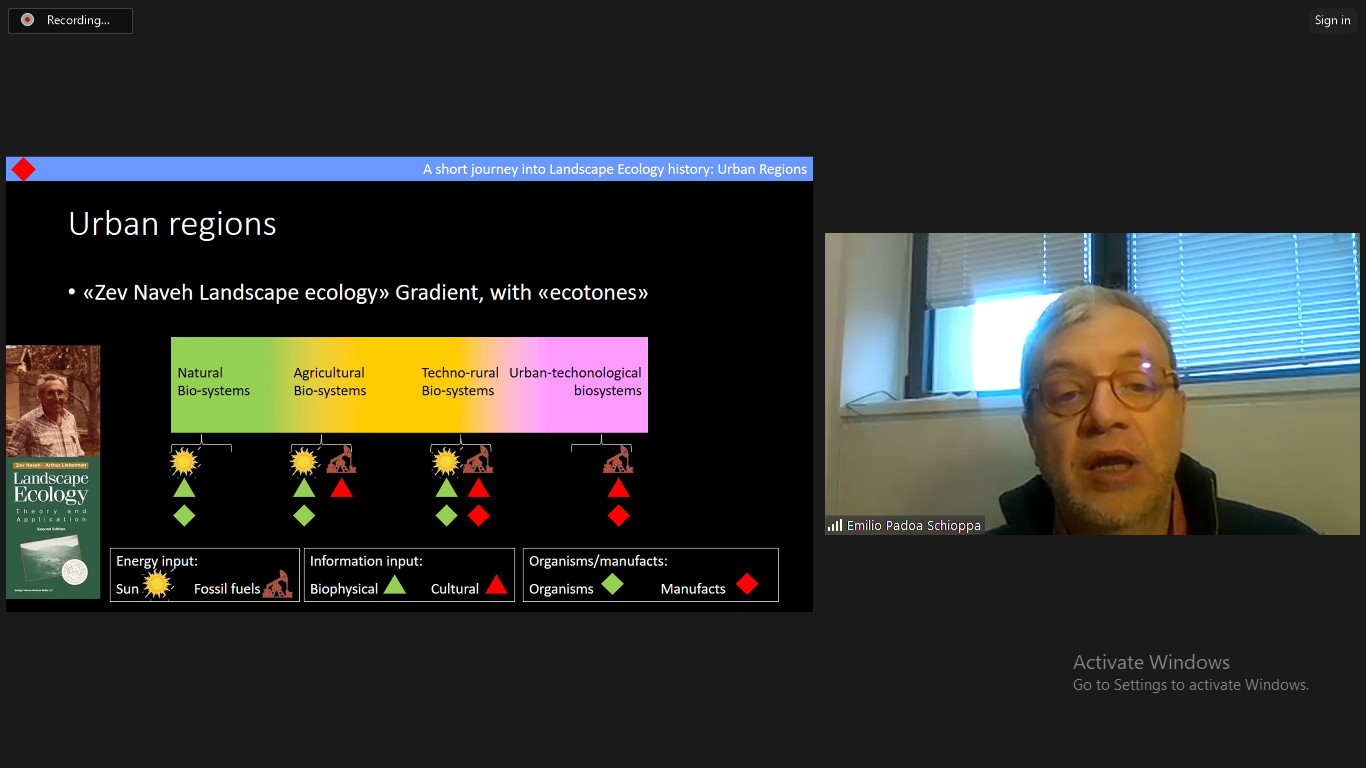Image resolution: width=1366 pixels, height=768 pixels.
Task: Click the red Cultural triangle in legend
Action: click(x=496, y=585)
